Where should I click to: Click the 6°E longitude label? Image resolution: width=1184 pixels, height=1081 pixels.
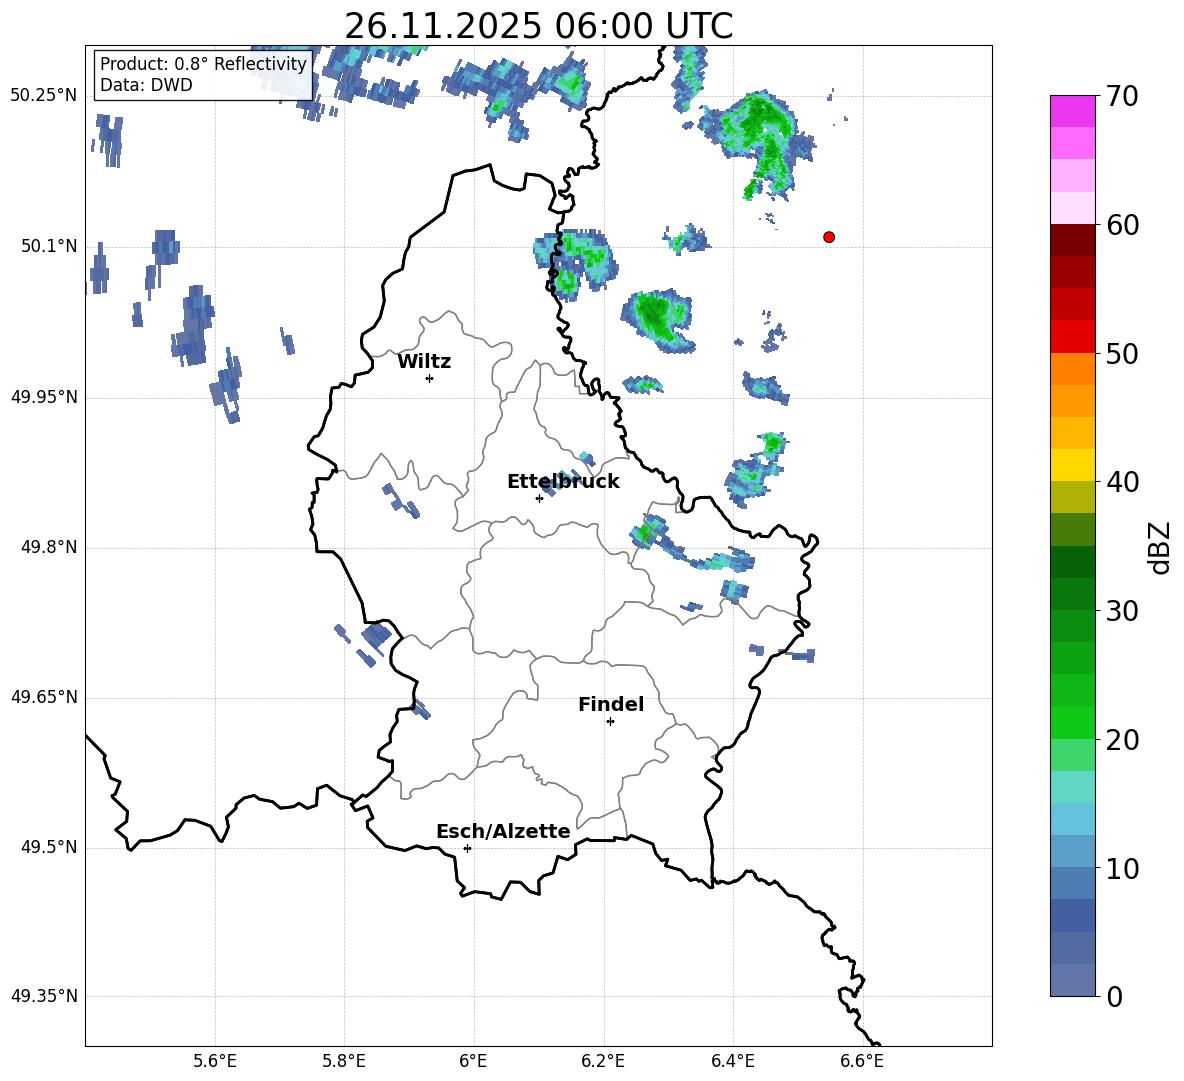(x=473, y=1061)
